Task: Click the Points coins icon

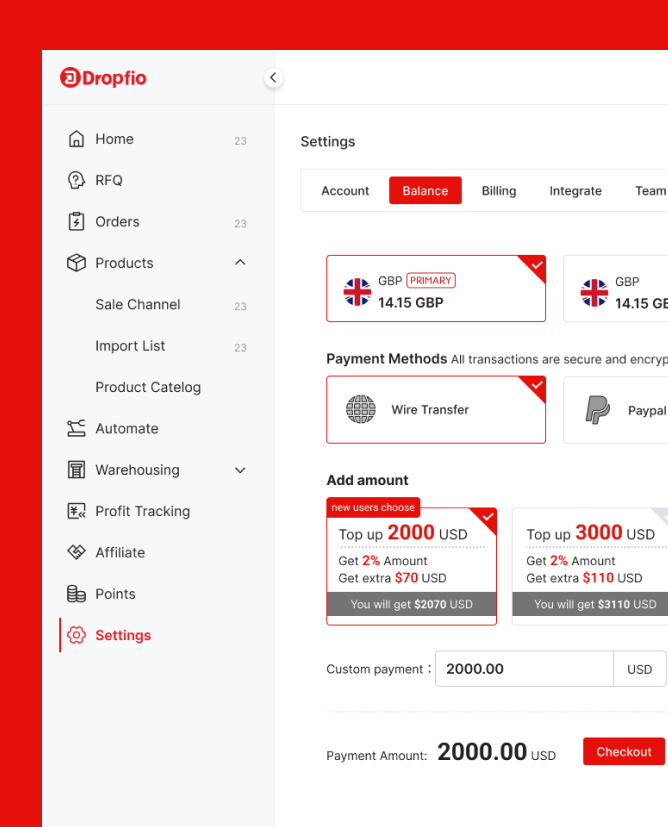Action: coord(76,594)
